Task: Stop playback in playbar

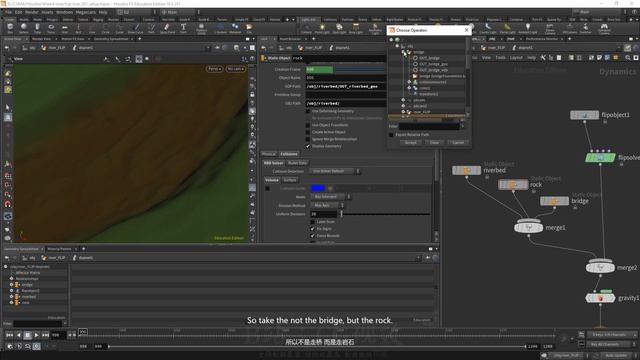Action: coord(27,335)
